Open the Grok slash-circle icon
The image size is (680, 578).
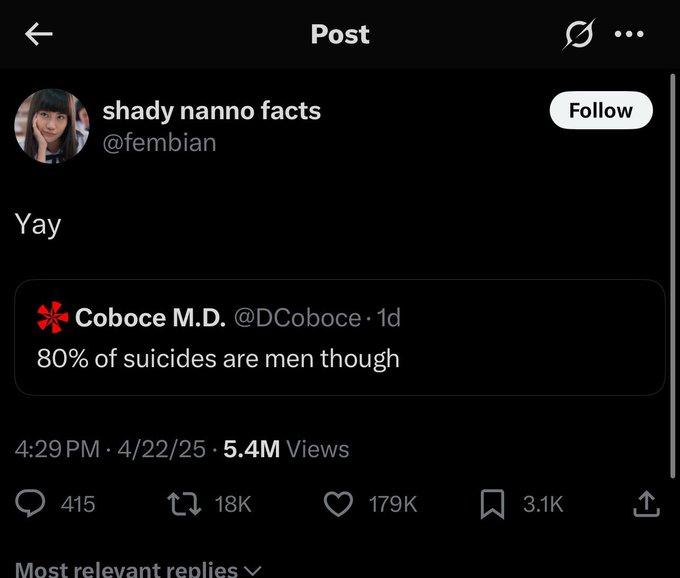(577, 34)
